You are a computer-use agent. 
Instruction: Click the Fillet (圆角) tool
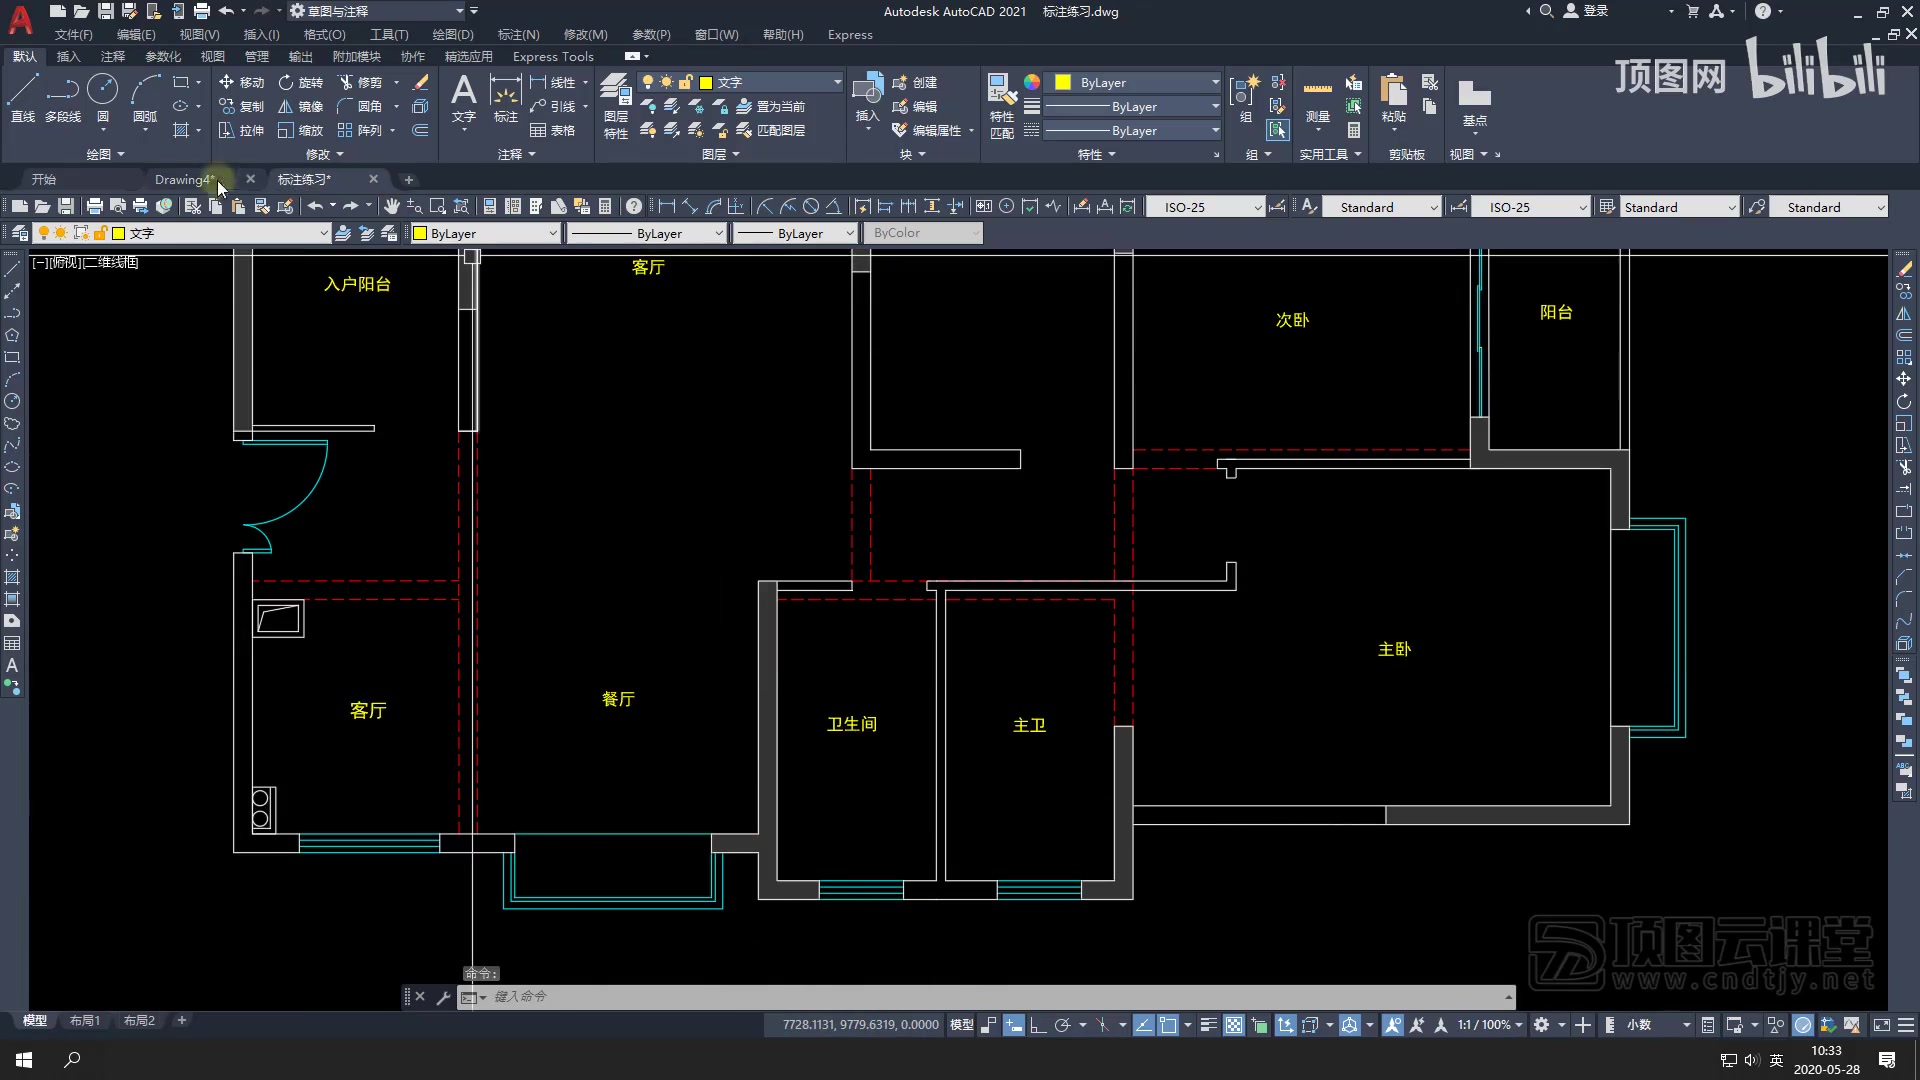pyautogui.click(x=360, y=106)
